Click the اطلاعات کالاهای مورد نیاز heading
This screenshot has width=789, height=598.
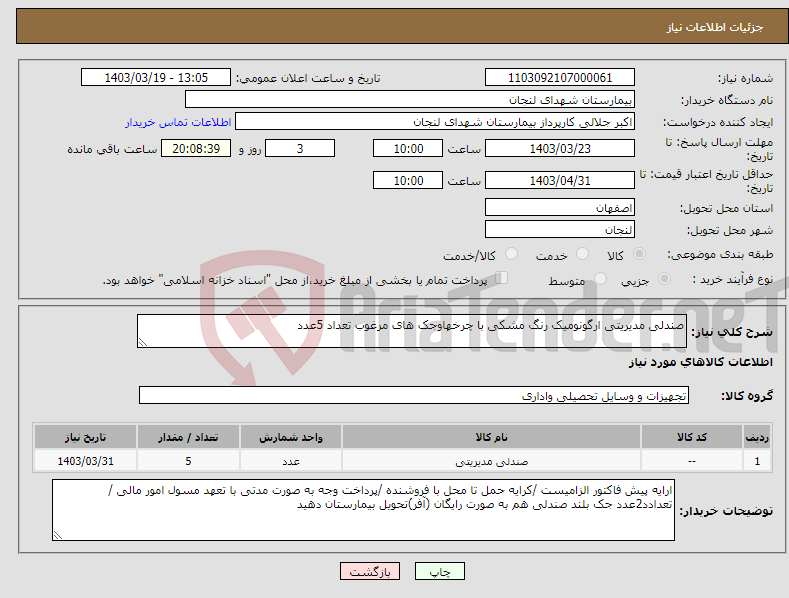[700, 362]
